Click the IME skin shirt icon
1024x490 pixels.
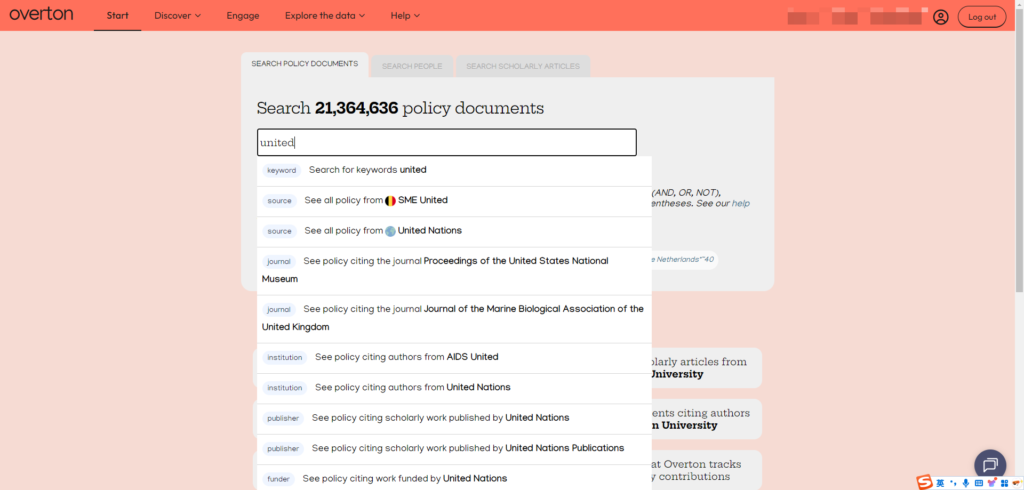click(x=993, y=483)
